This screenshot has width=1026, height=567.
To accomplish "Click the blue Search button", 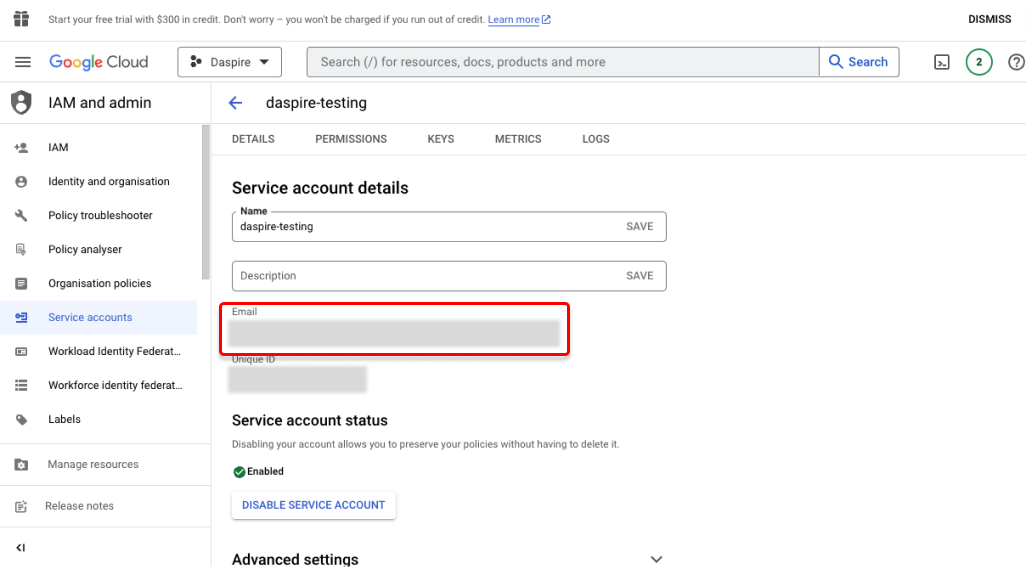I will click(859, 62).
